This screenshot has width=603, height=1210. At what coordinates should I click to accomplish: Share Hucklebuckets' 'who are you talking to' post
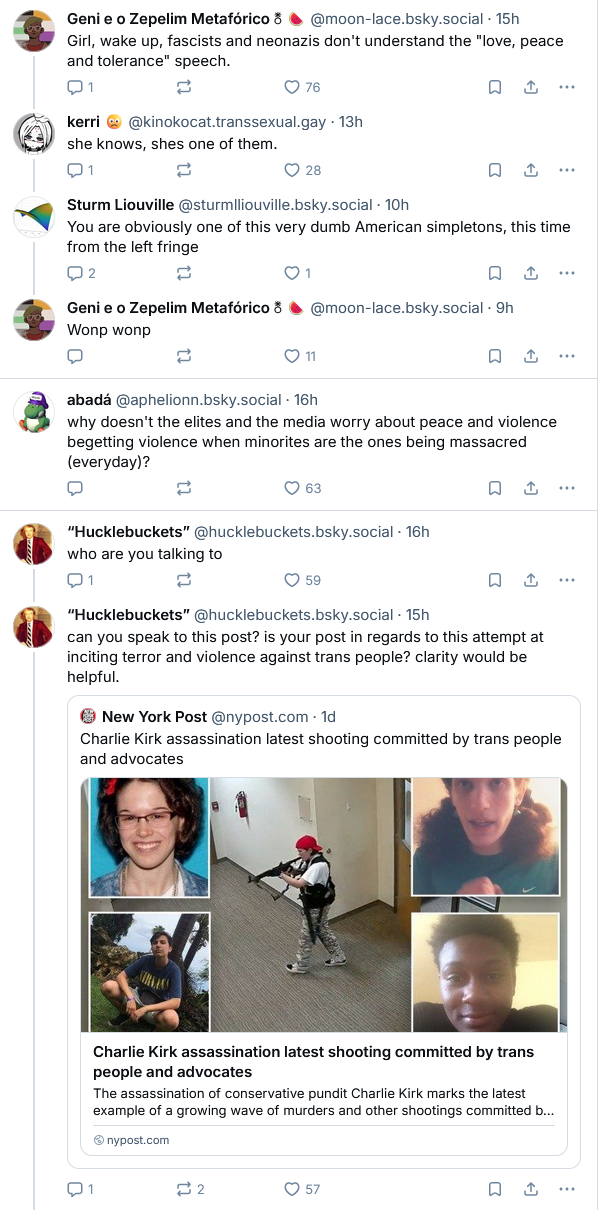coord(531,580)
